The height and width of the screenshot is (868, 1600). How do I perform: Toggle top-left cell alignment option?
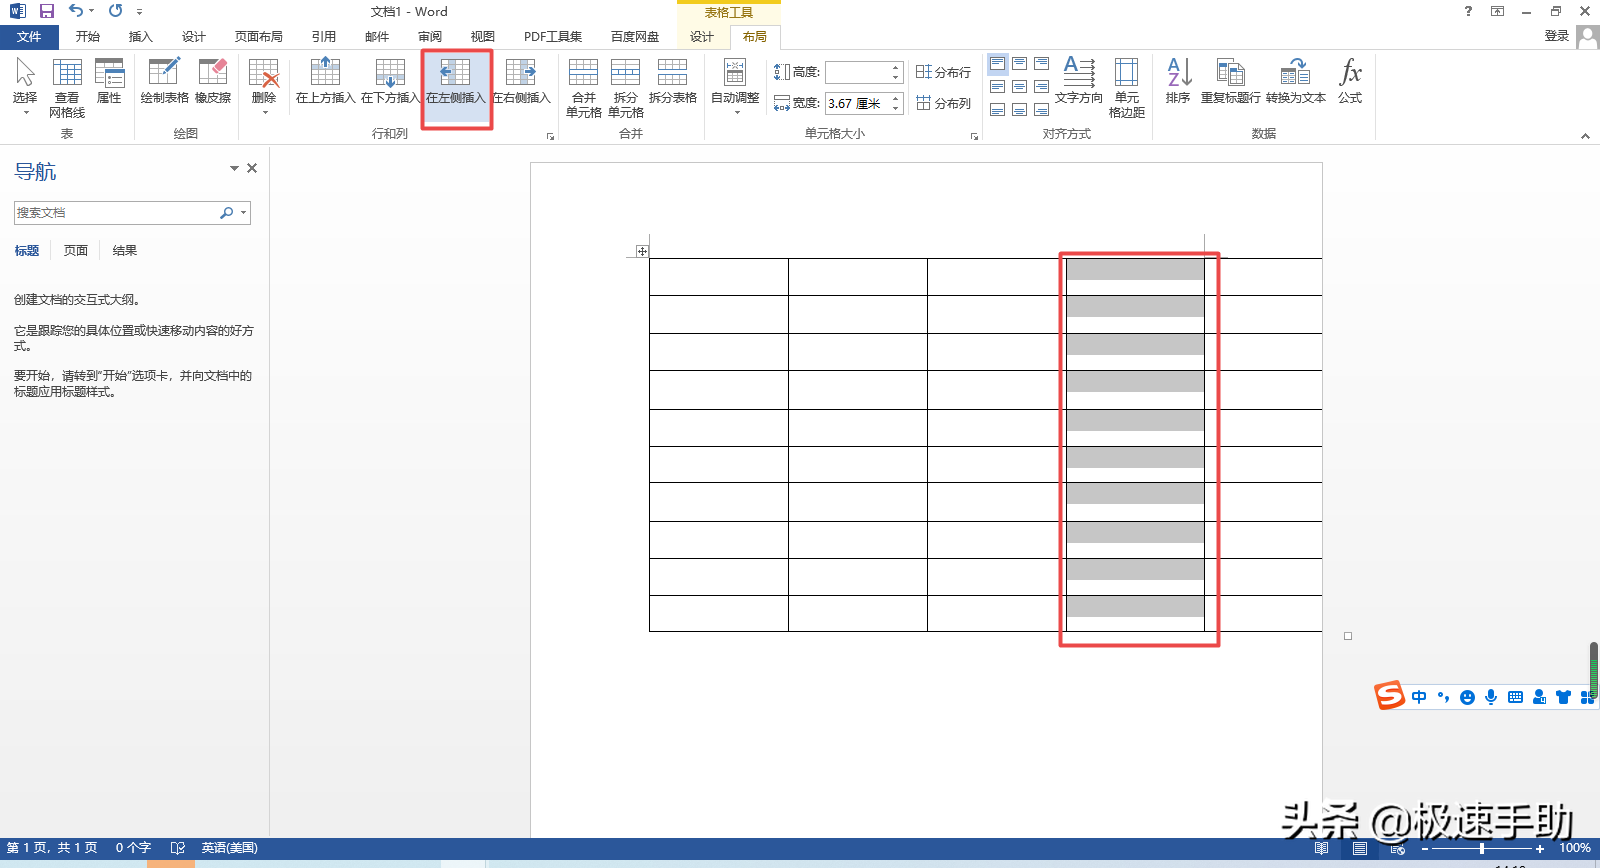pyautogui.click(x=997, y=64)
